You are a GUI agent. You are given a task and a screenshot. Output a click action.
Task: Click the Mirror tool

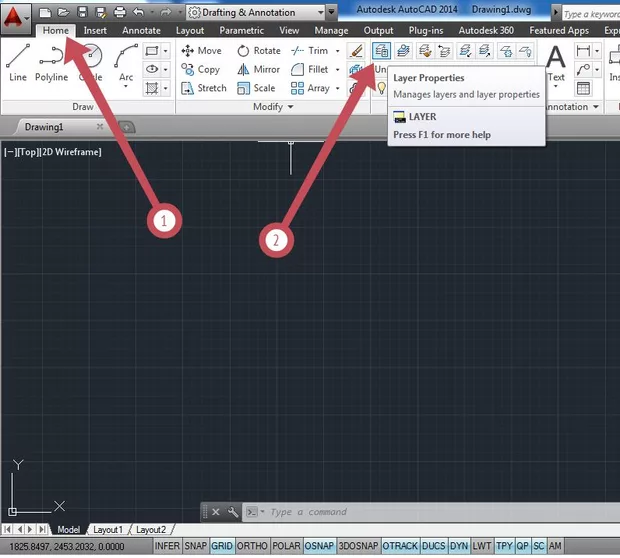pos(258,69)
